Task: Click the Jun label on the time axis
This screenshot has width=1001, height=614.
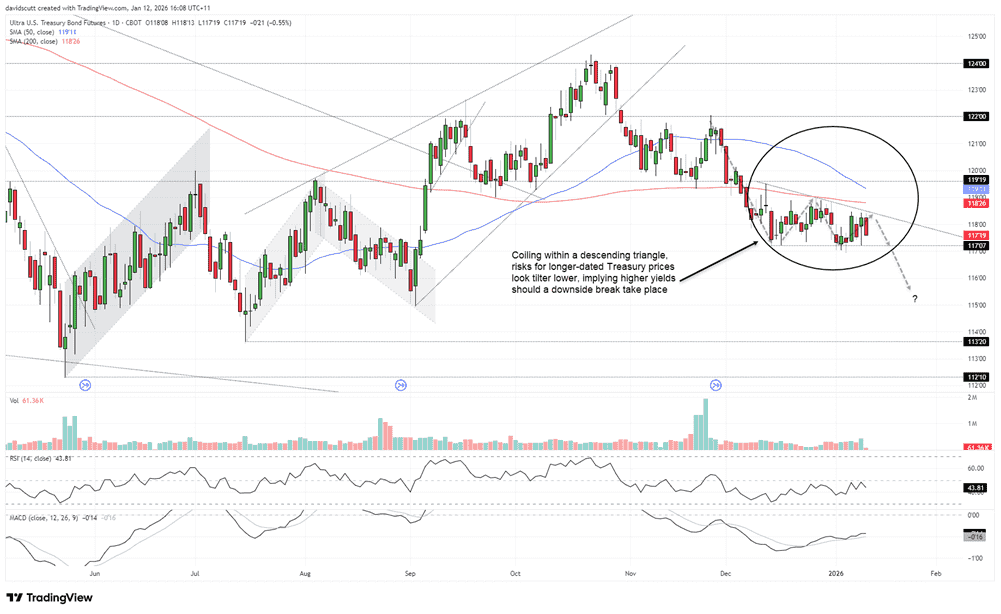Action: coord(95,574)
